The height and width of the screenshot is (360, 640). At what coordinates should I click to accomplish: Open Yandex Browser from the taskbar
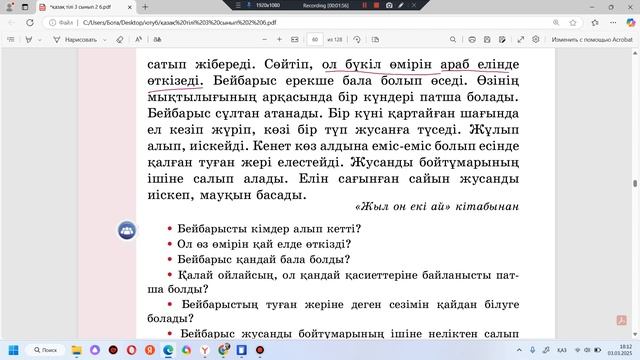(x=205, y=350)
